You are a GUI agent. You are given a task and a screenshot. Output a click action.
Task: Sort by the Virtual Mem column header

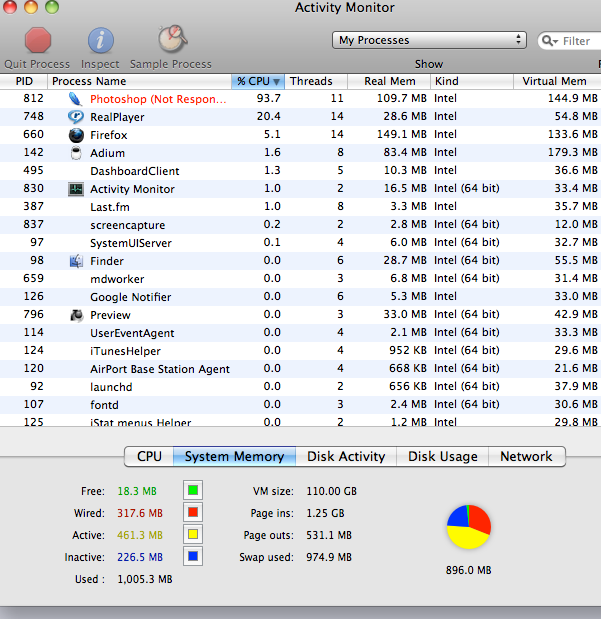pyautogui.click(x=557, y=81)
